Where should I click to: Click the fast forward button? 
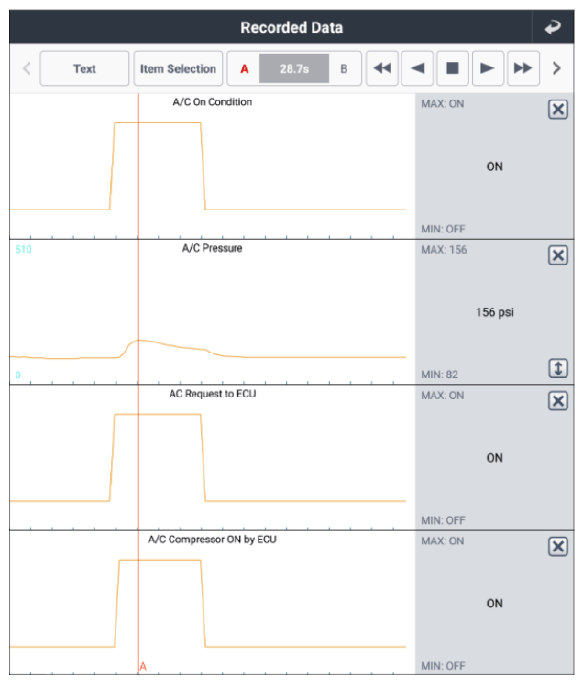pos(523,68)
